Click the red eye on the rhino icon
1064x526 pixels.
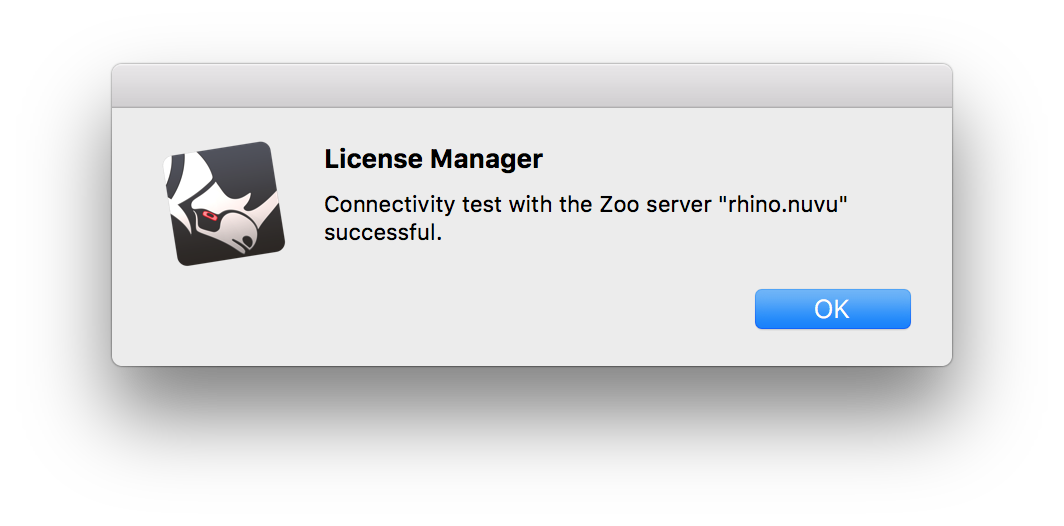(209, 216)
